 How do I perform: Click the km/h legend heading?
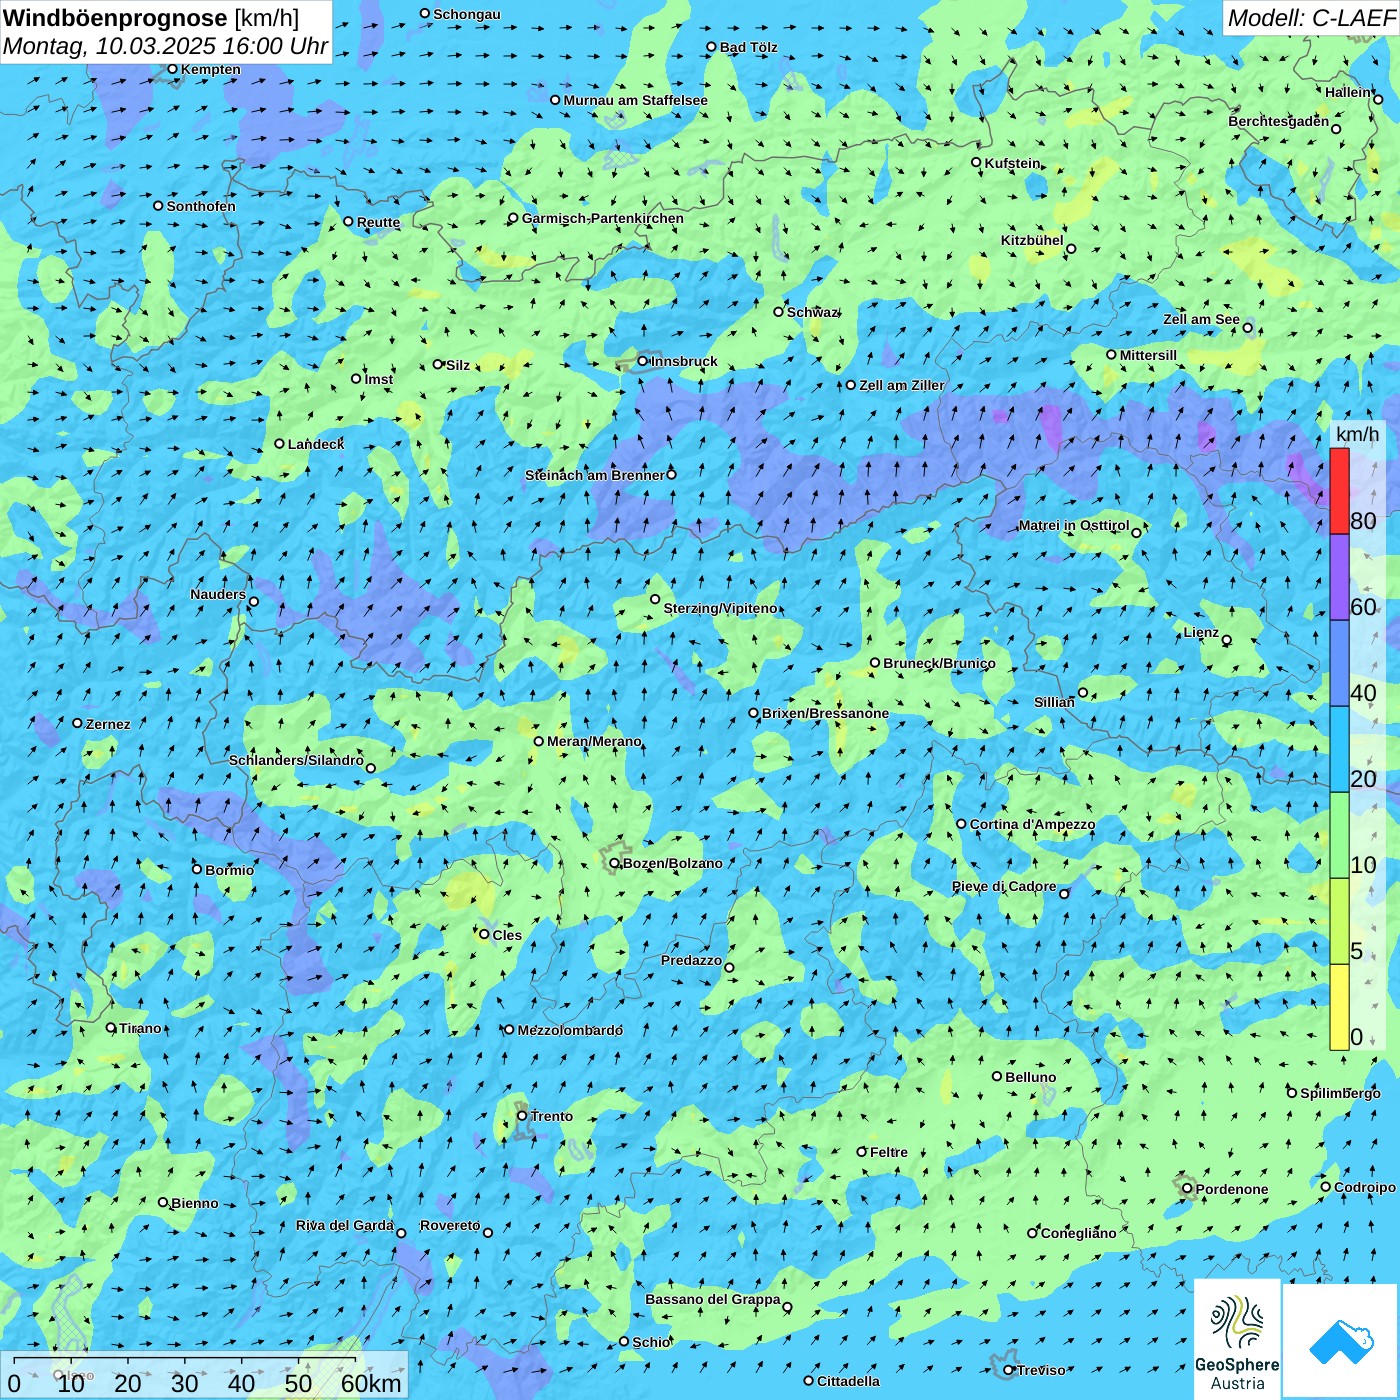tap(1357, 433)
